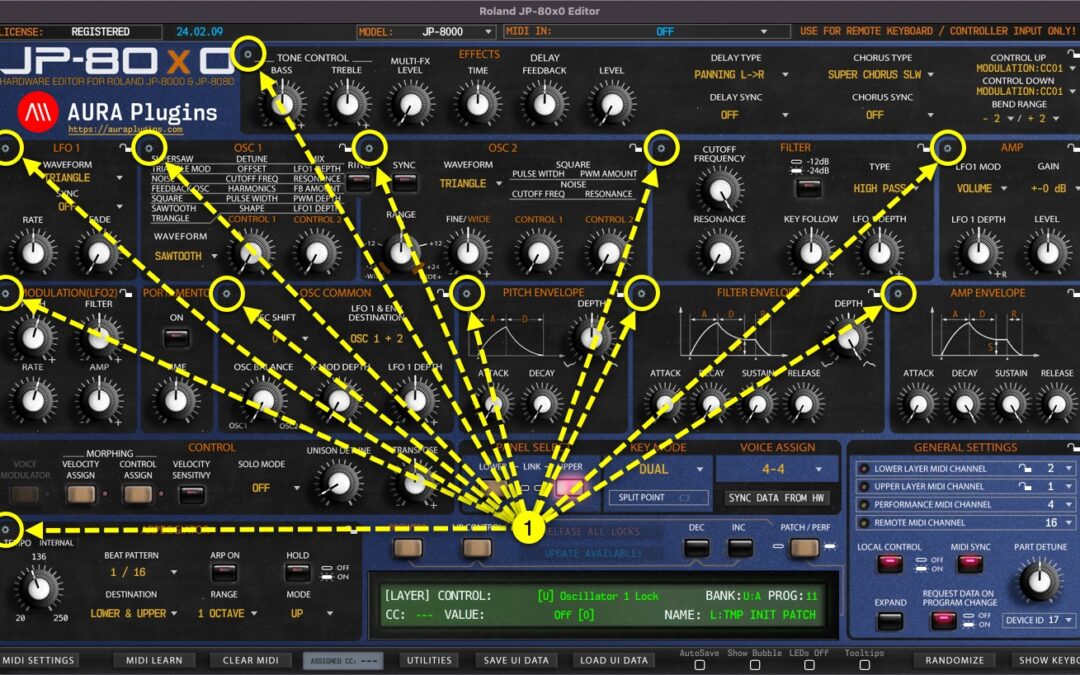Image resolution: width=1080 pixels, height=675 pixels.
Task: Click the gear icon on the OSC 1 panel
Action: click(x=149, y=148)
